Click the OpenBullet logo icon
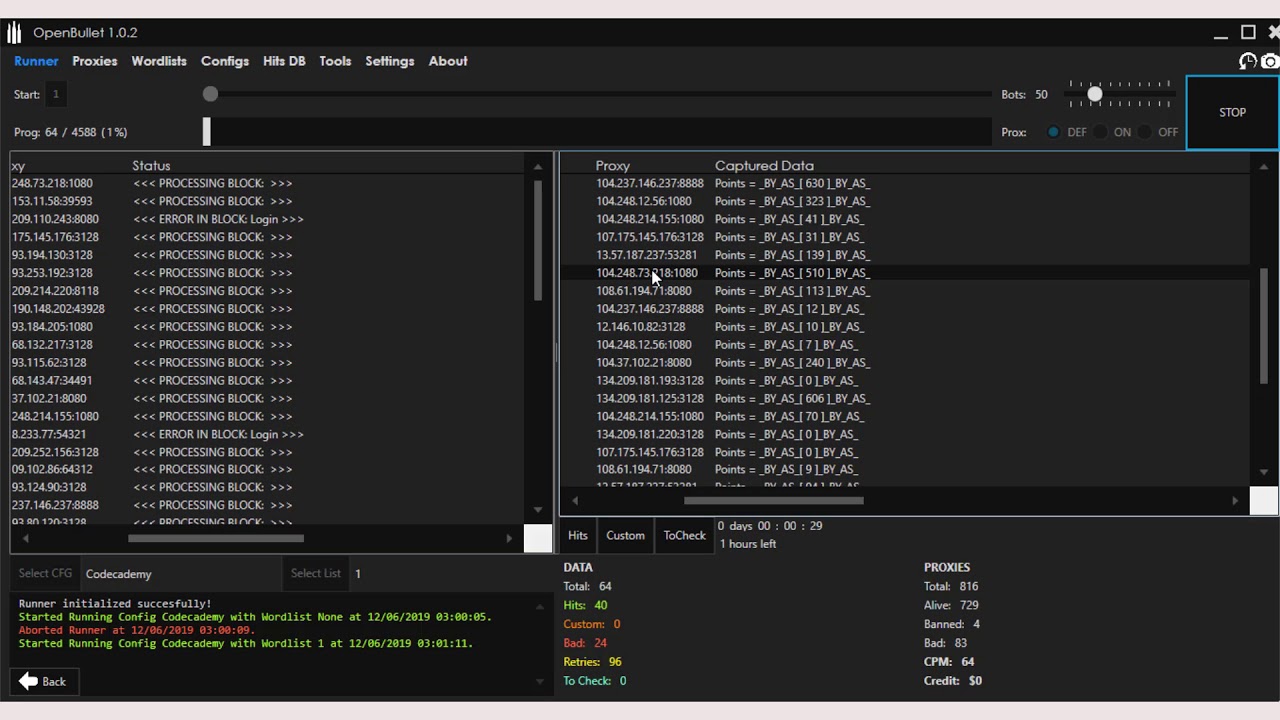The height and width of the screenshot is (720, 1280). pyautogui.click(x=14, y=32)
